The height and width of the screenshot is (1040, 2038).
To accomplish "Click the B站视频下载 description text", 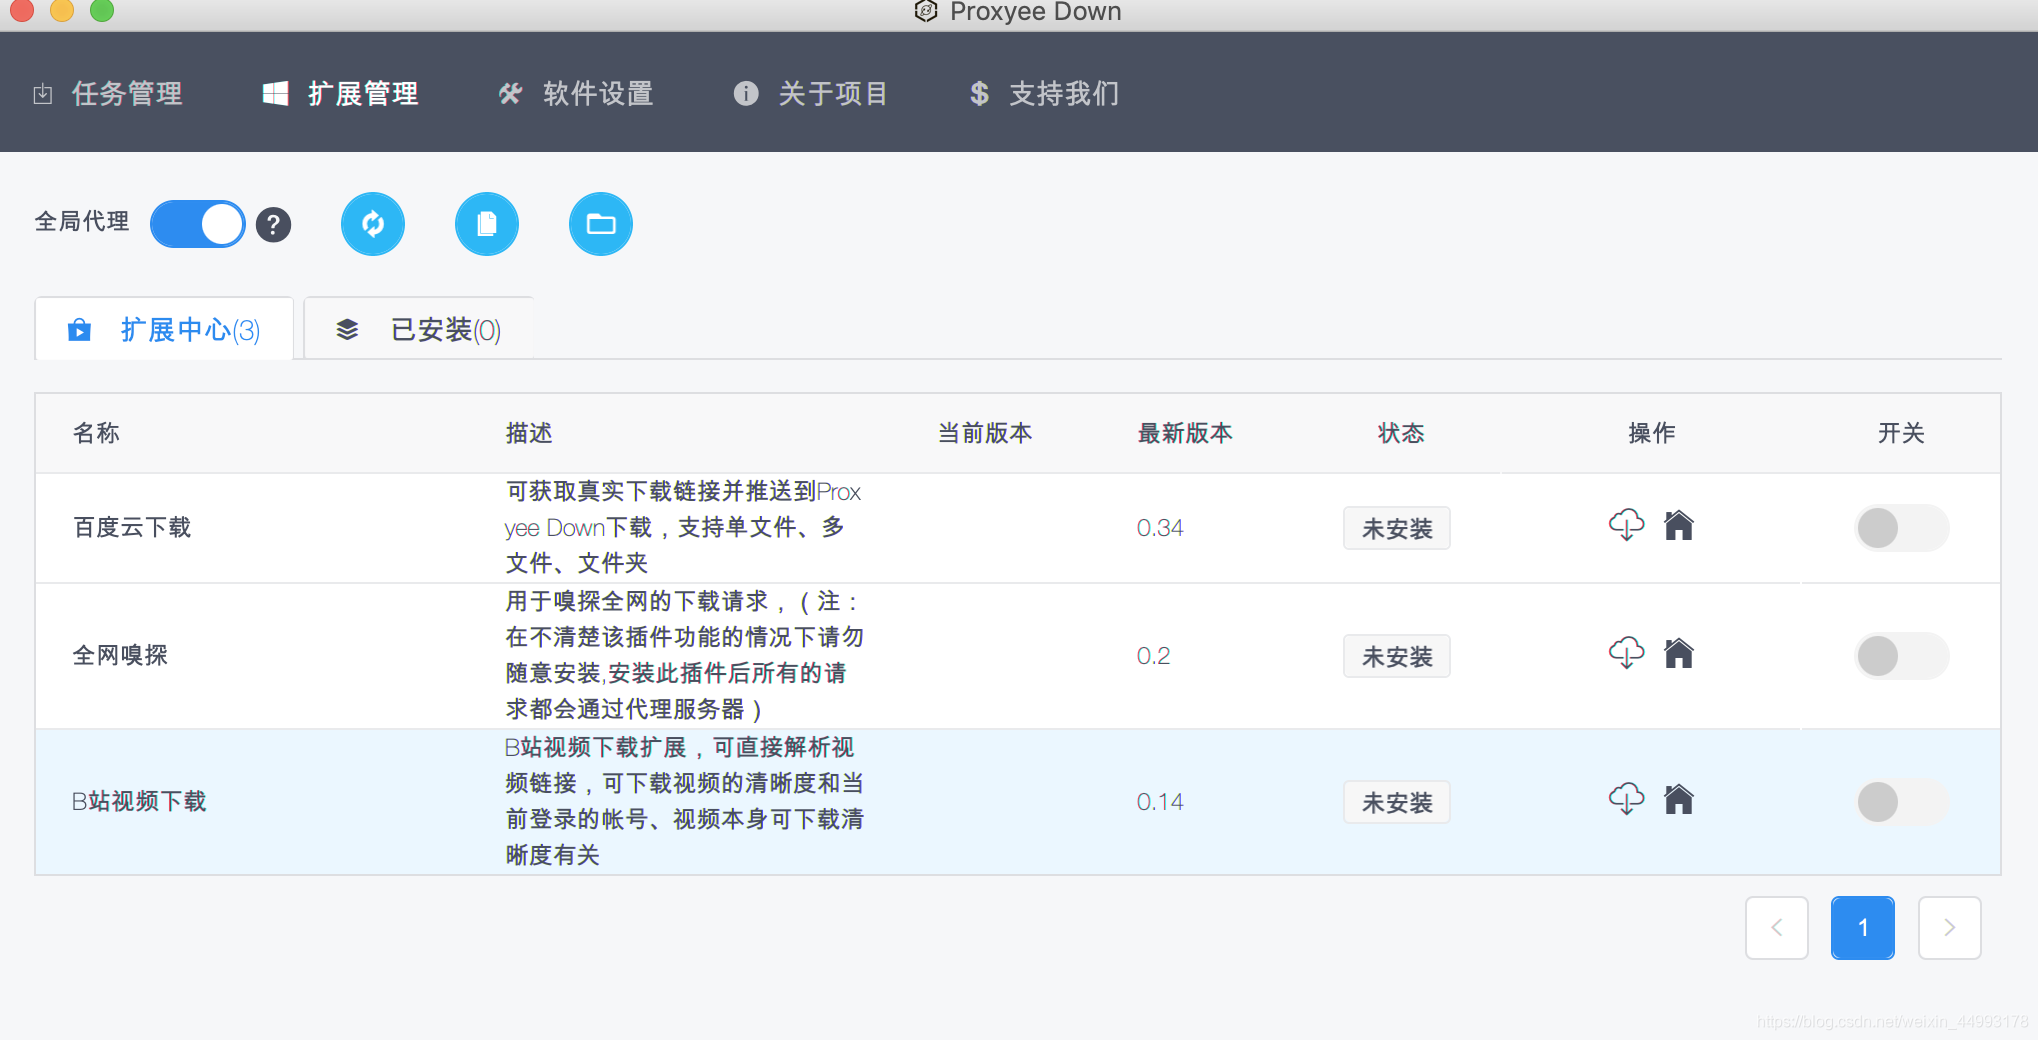I will coord(684,801).
